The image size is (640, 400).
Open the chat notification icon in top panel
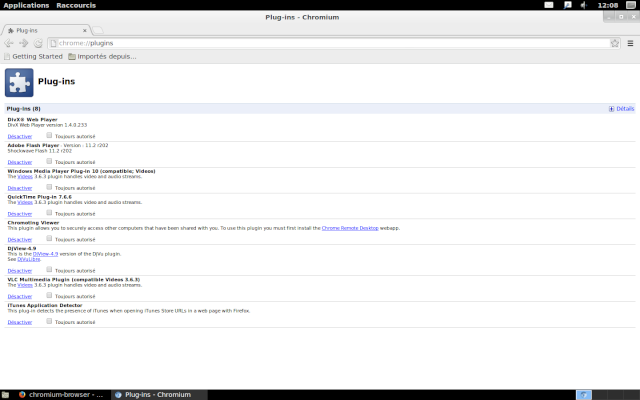[567, 5]
